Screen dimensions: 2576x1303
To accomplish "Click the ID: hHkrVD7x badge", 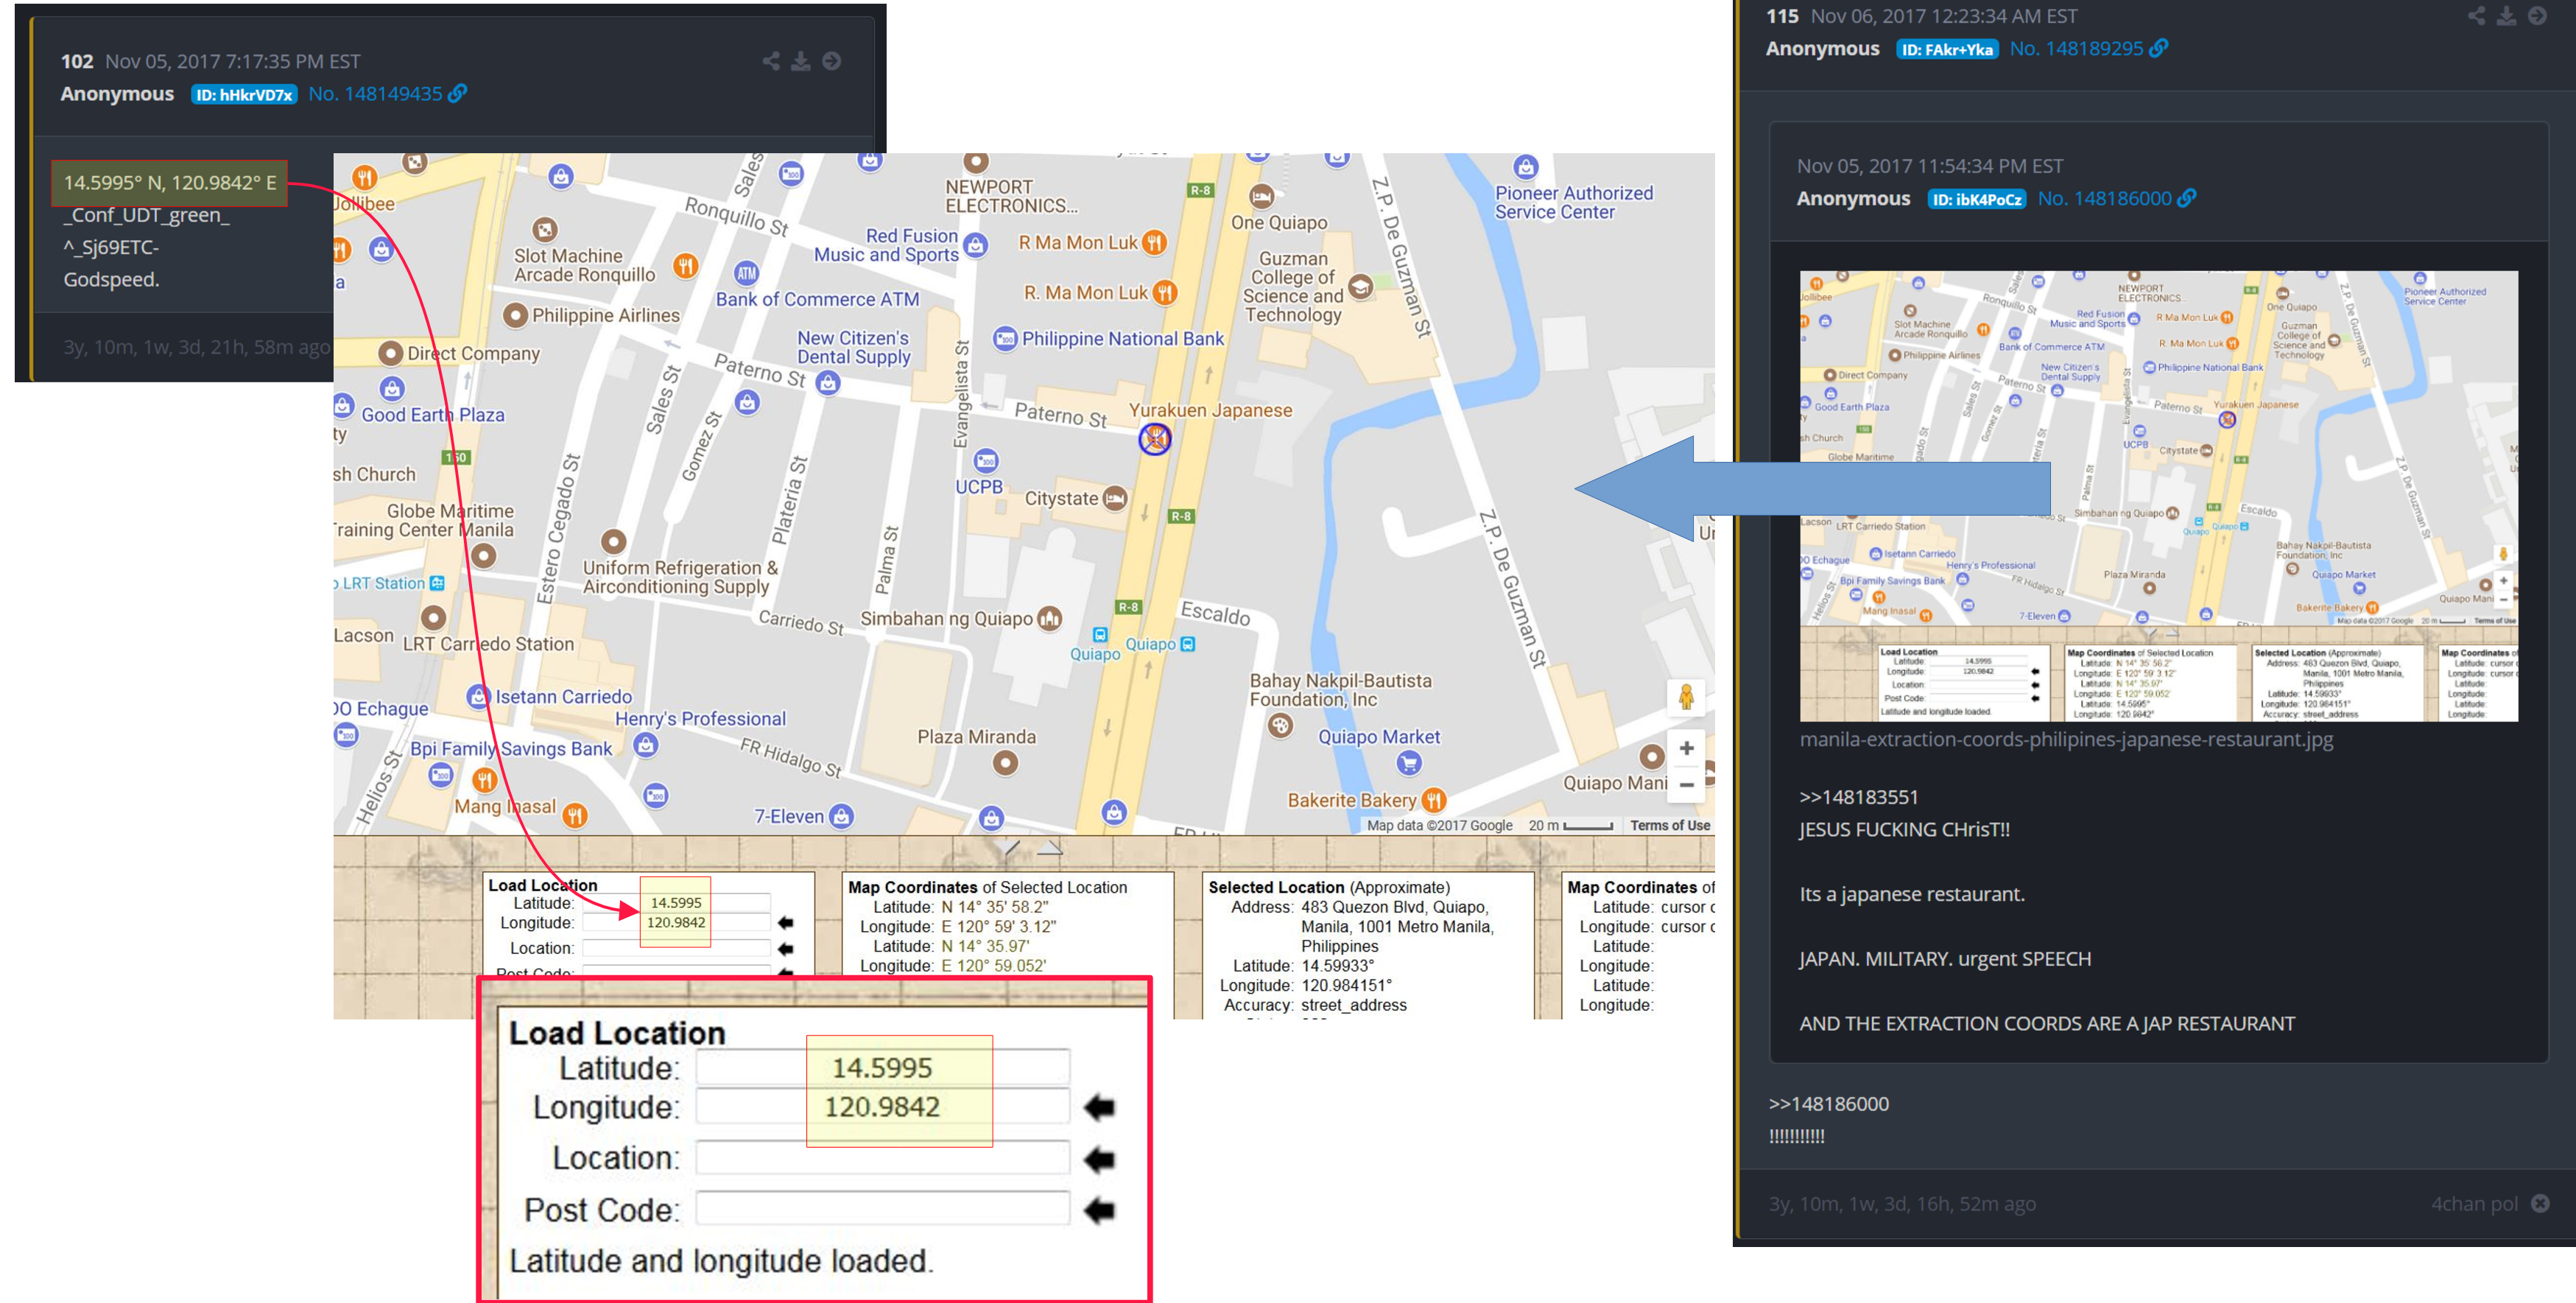I will tap(244, 94).
